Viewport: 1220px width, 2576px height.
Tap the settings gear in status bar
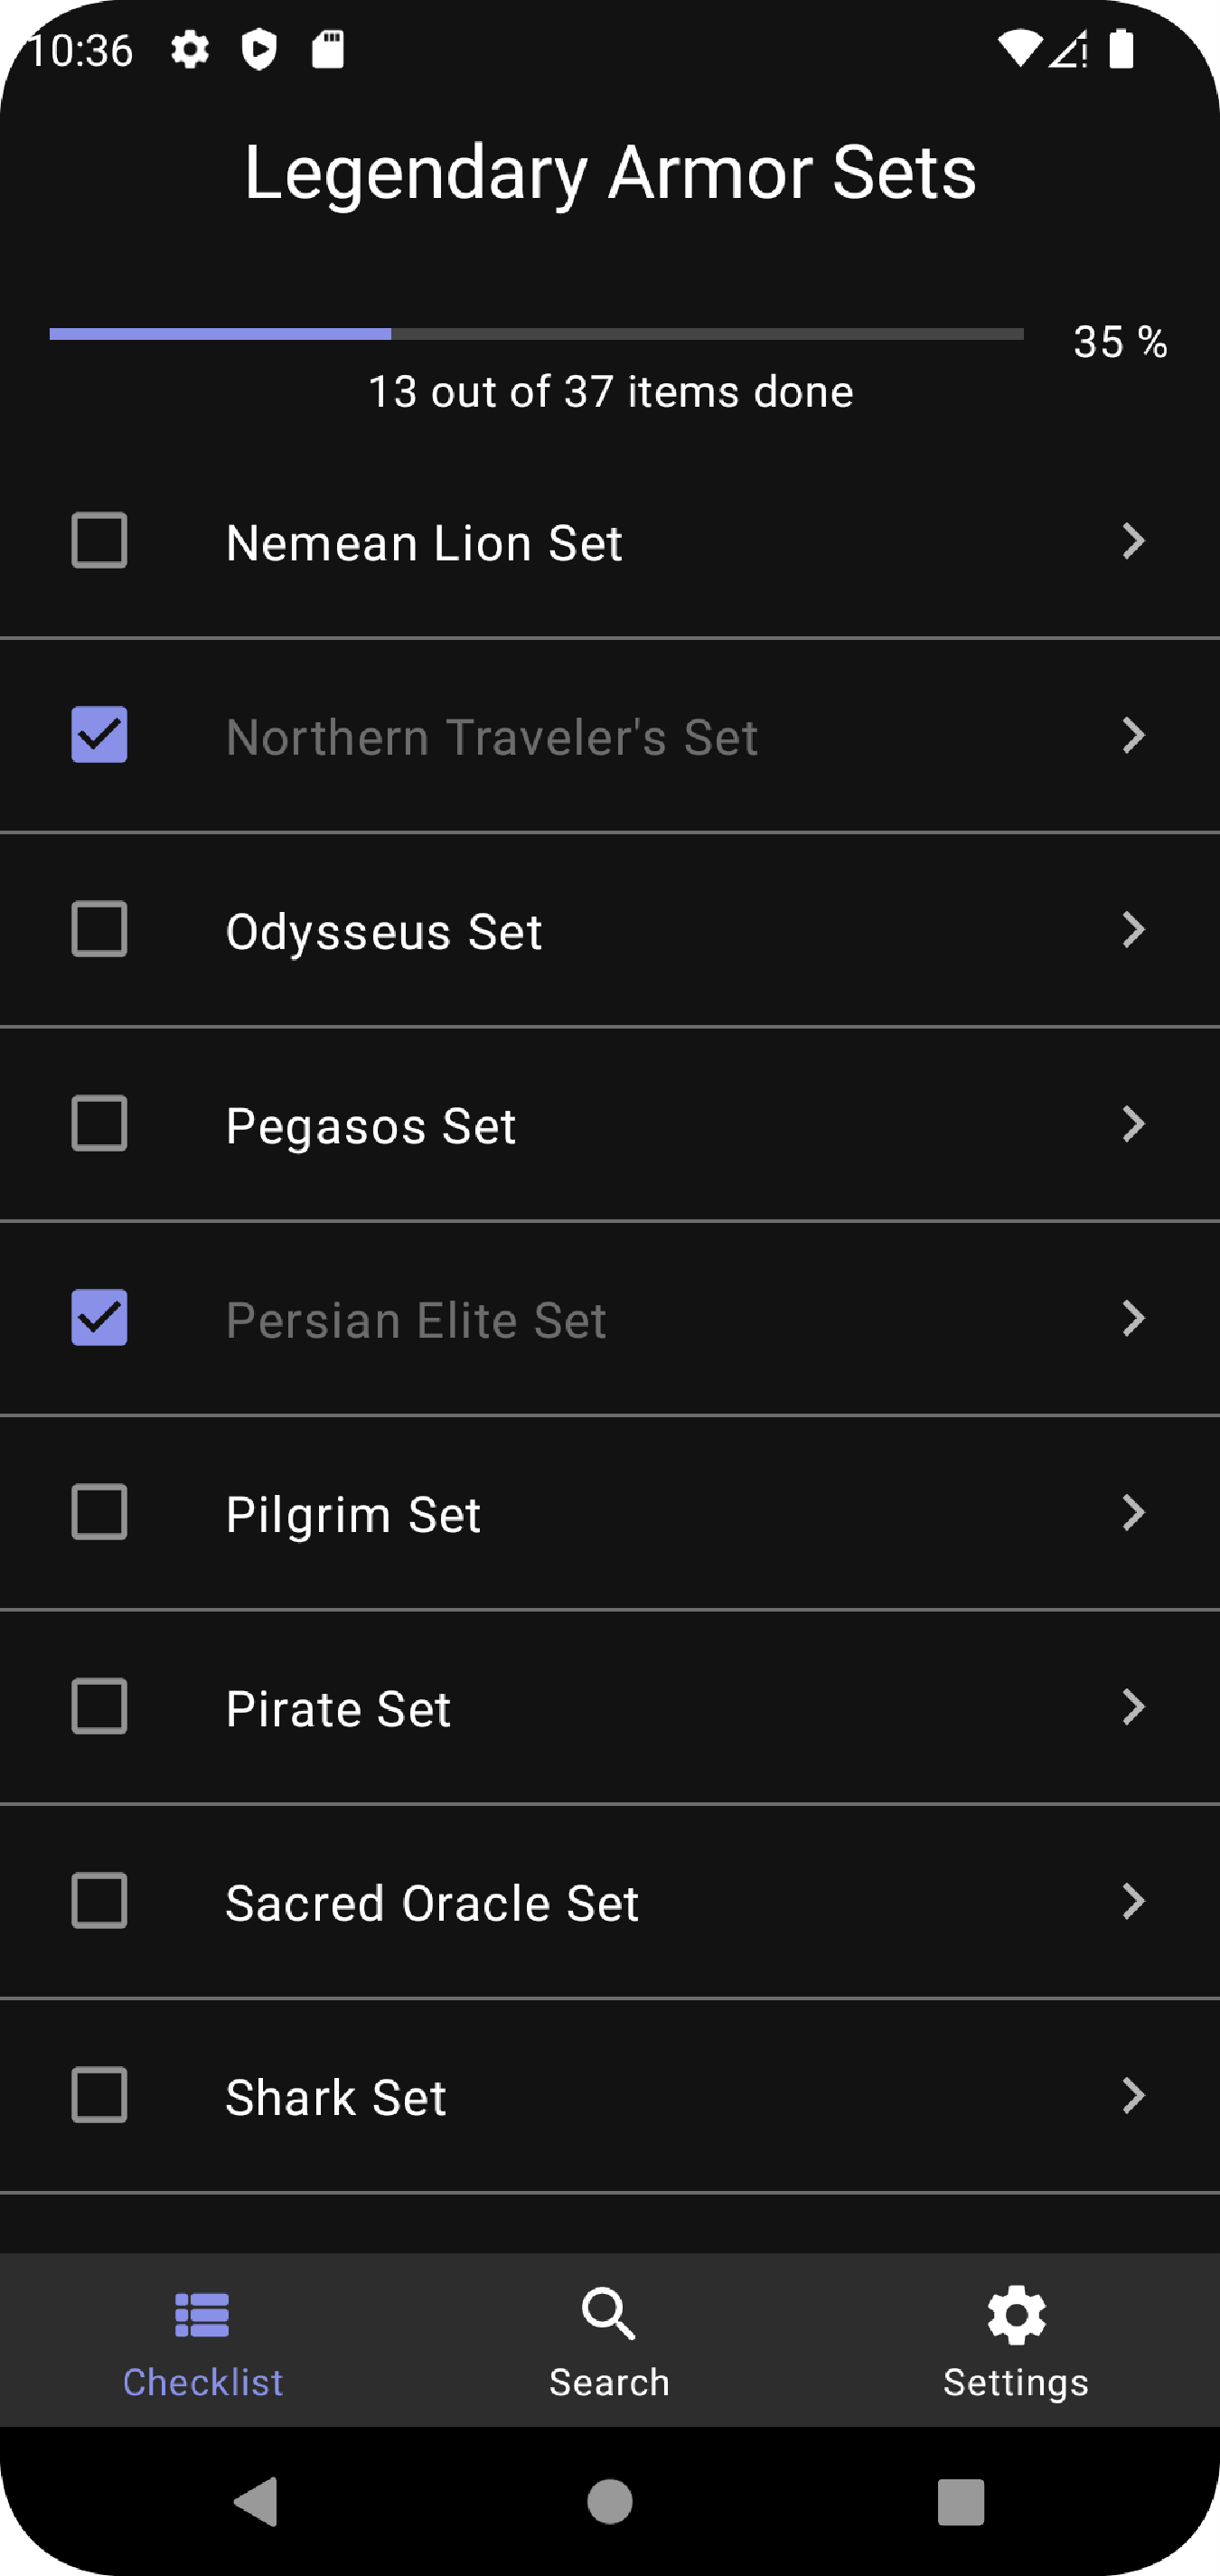click(189, 49)
